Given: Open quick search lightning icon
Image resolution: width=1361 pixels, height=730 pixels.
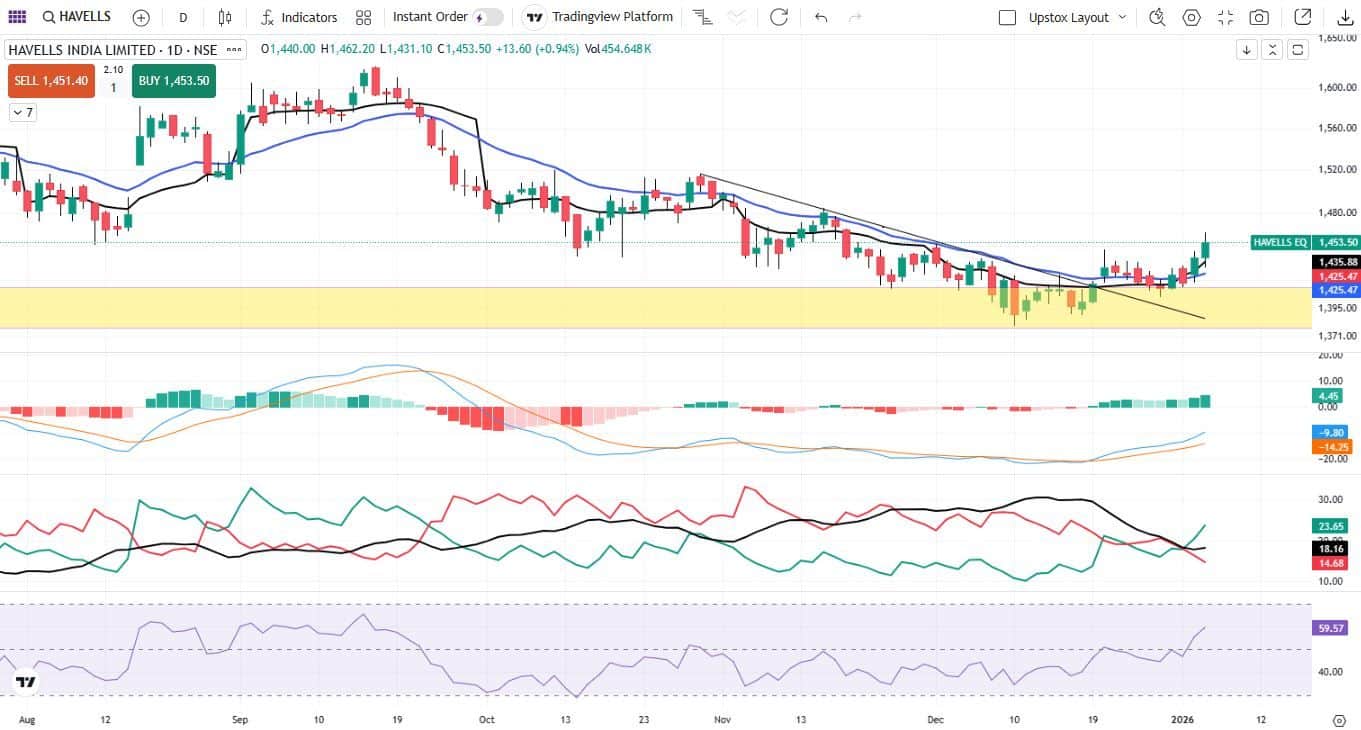Looking at the screenshot, I should [x=1157, y=17].
